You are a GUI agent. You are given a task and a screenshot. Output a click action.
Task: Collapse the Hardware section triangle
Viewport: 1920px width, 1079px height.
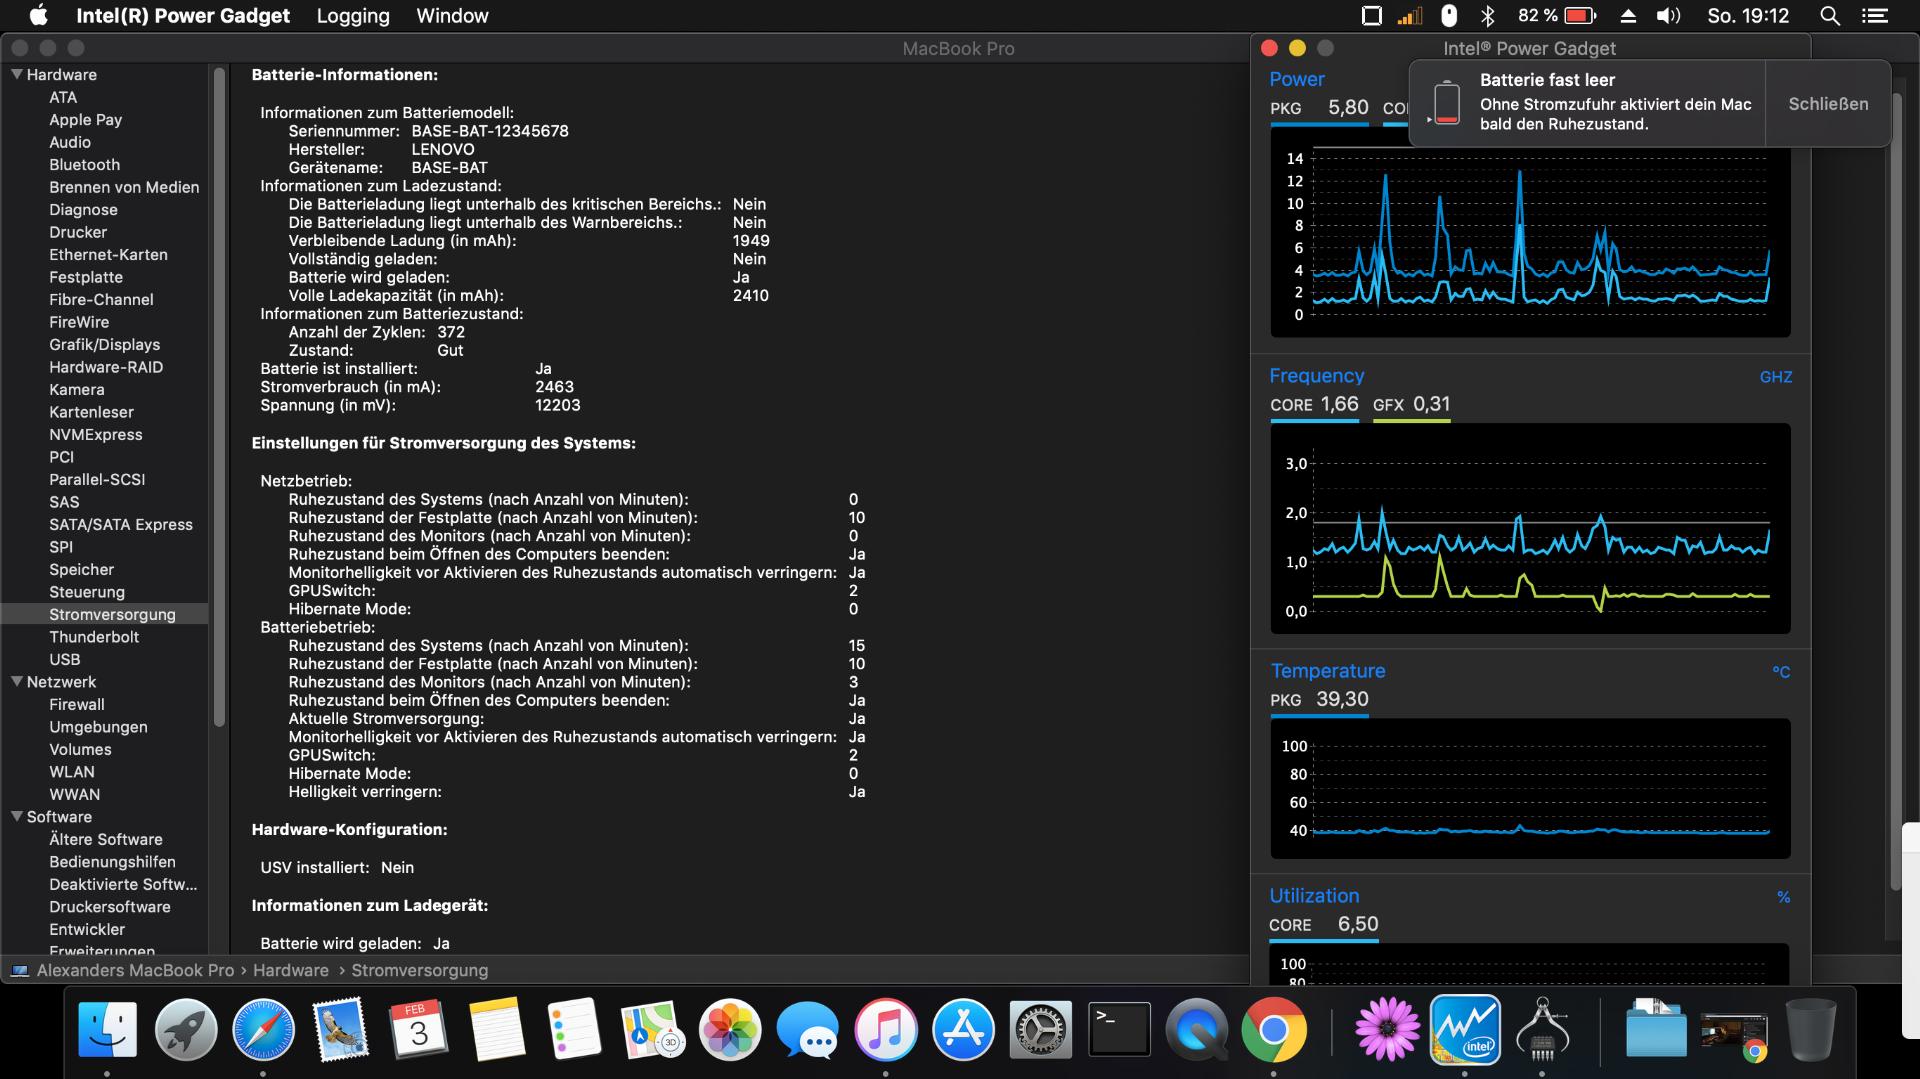(17, 74)
